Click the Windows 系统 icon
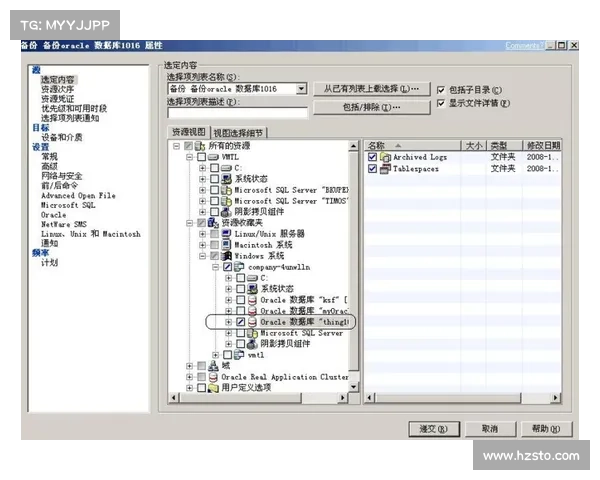 pos(226,256)
